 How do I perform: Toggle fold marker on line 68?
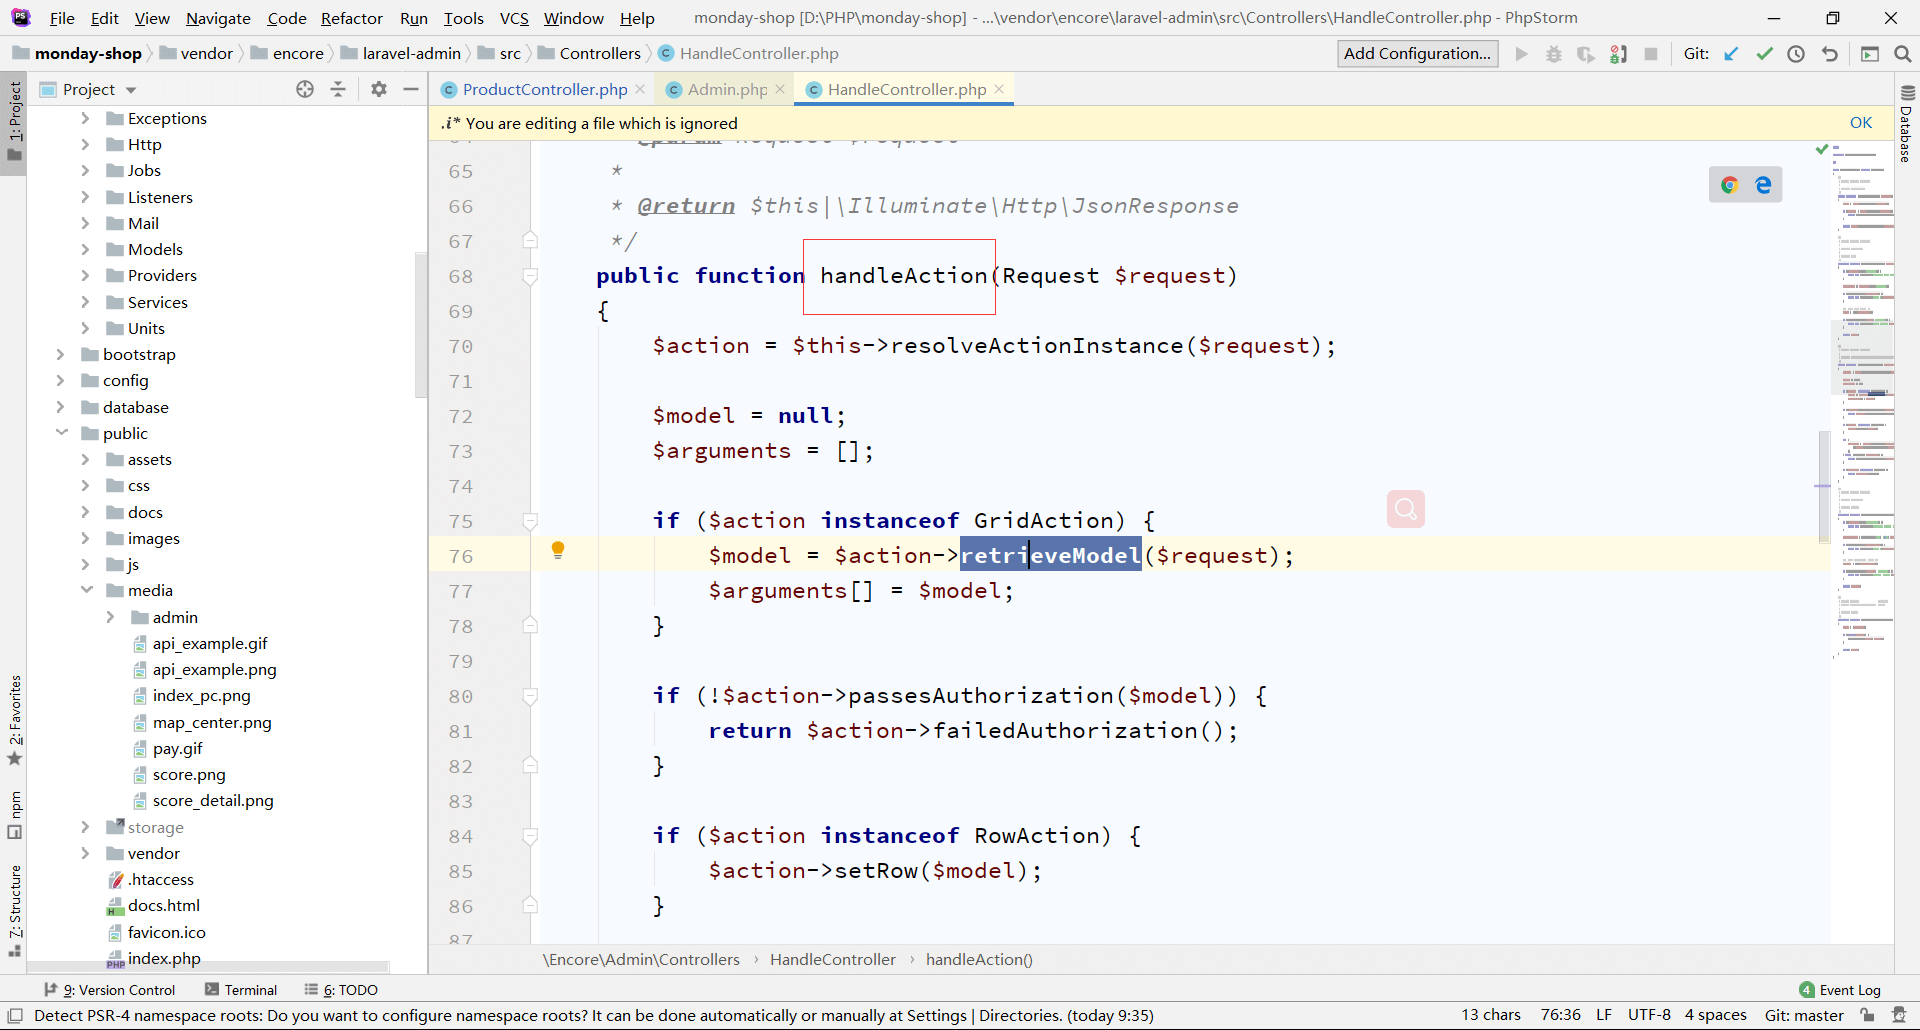click(x=531, y=276)
